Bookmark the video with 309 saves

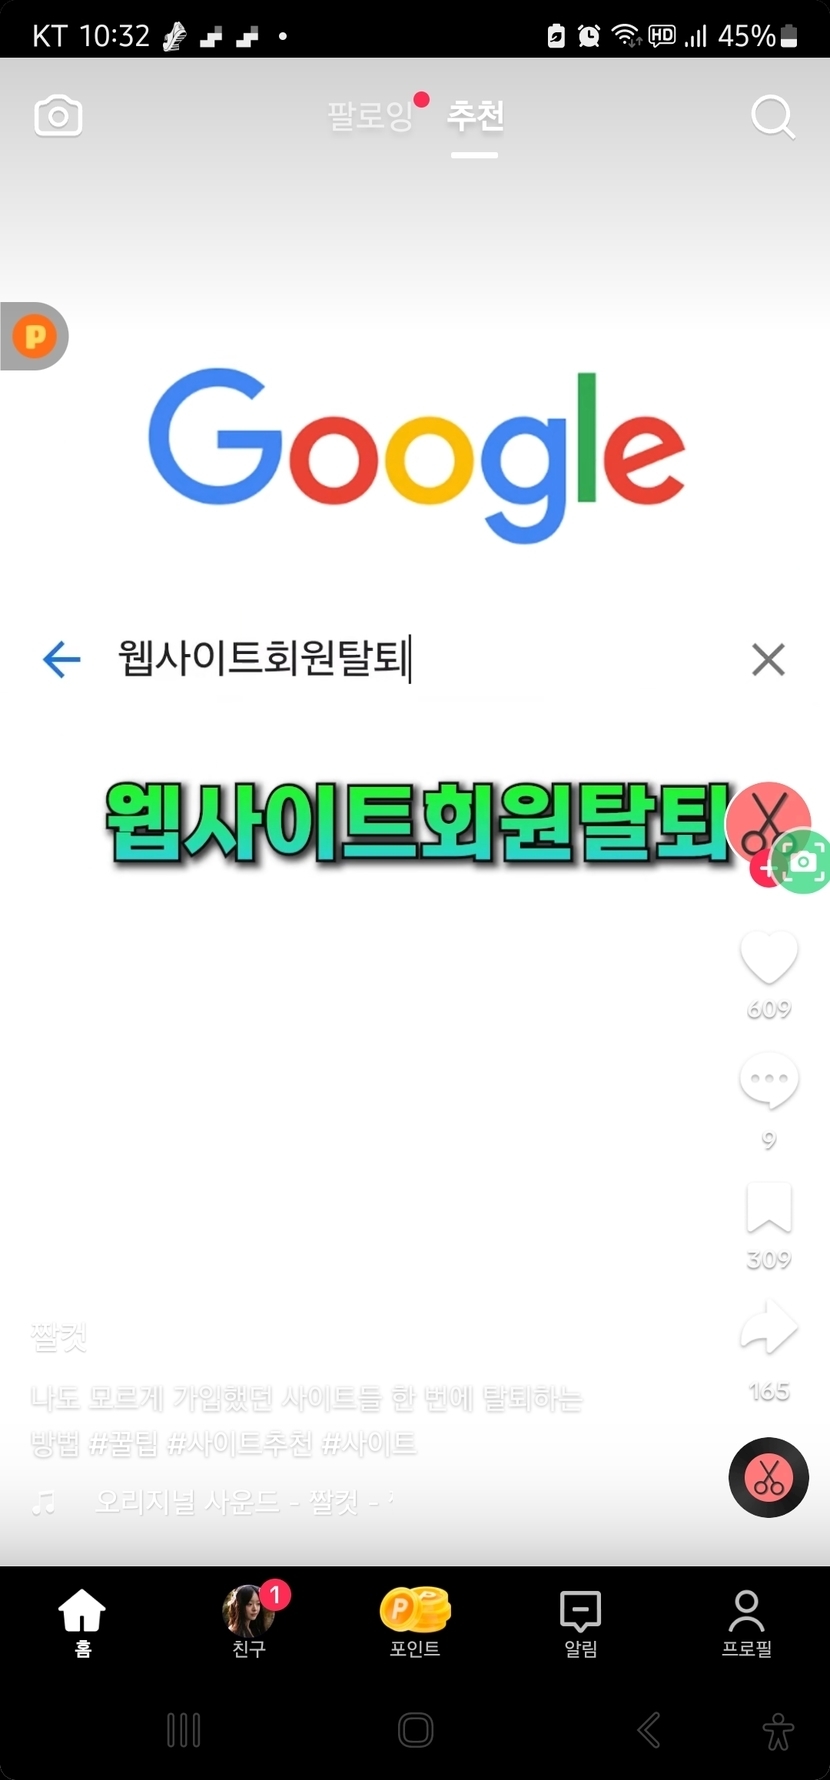point(768,1207)
